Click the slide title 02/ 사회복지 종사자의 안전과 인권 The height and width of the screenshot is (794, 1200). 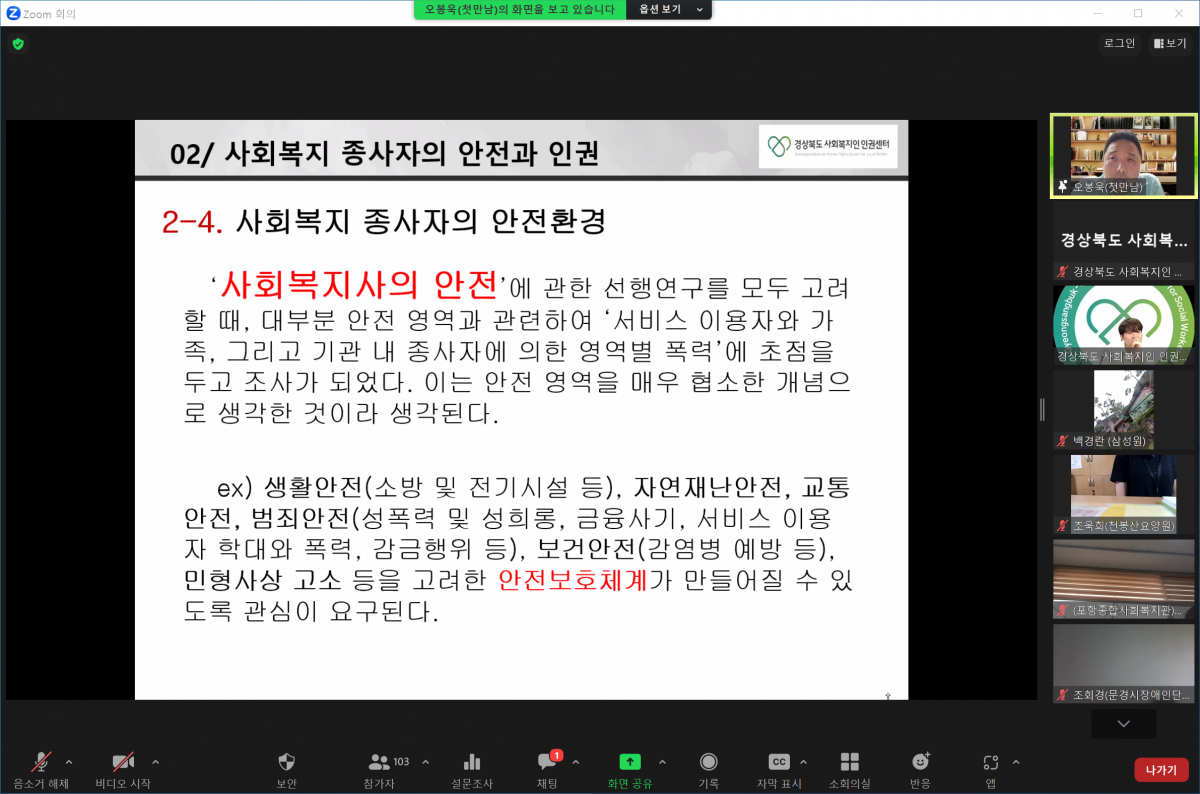click(385, 154)
